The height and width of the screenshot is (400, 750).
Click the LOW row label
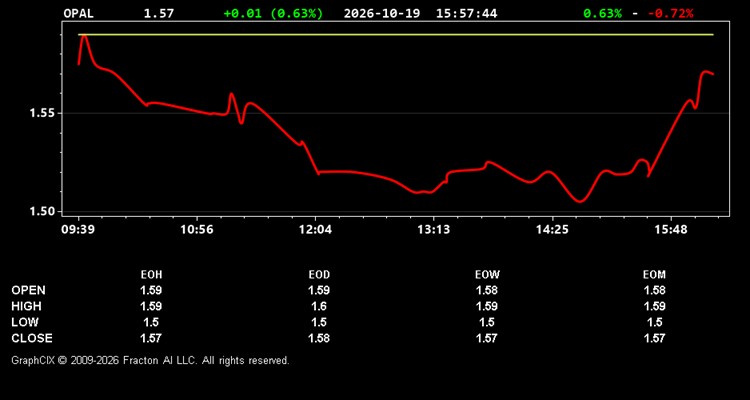point(25,322)
